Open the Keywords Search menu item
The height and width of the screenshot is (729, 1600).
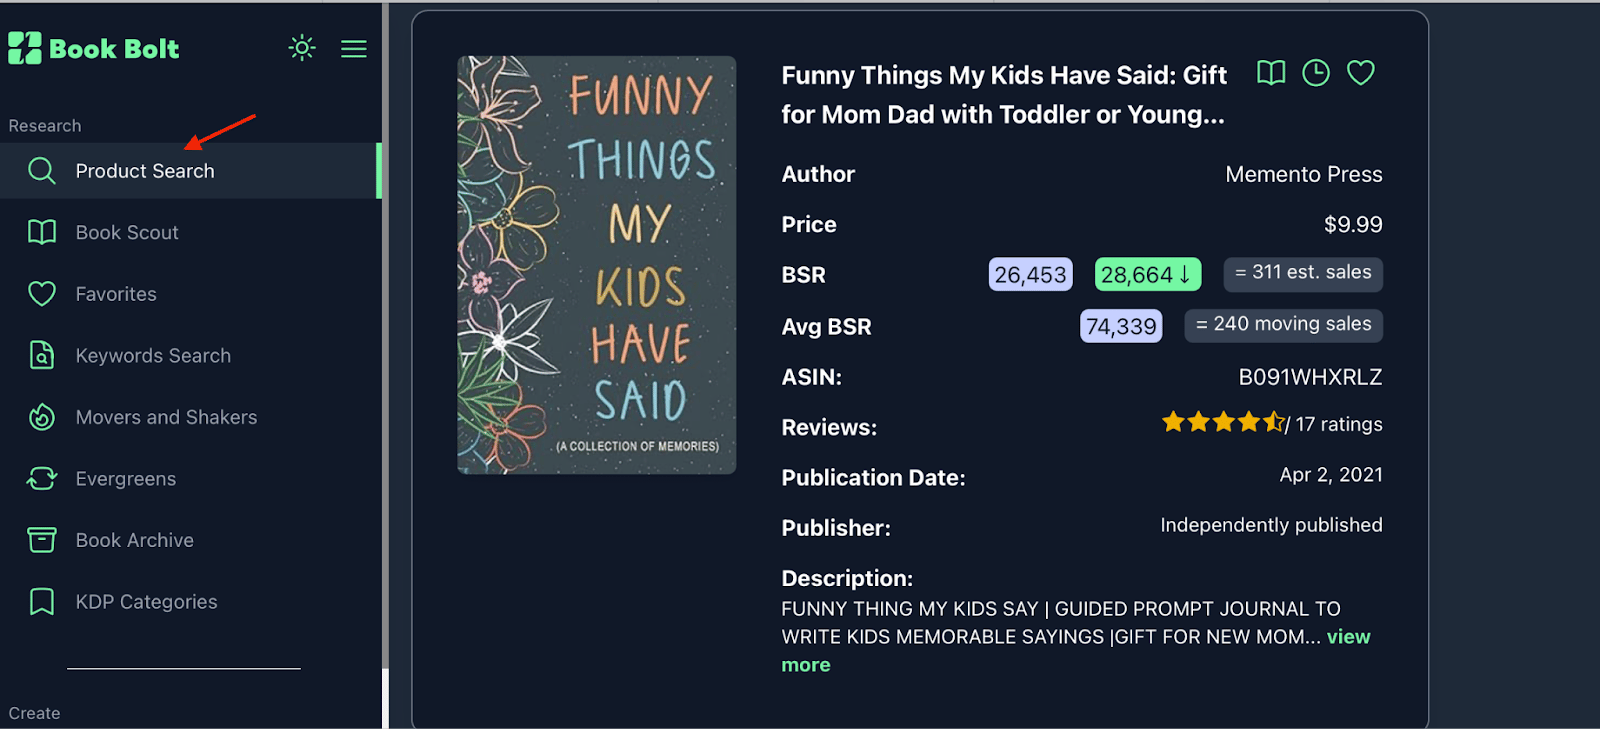153,356
